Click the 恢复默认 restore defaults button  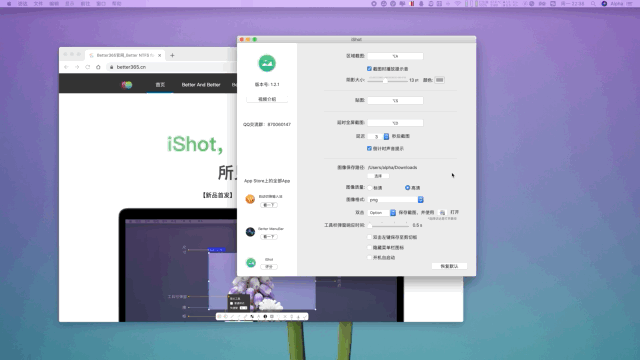449,266
